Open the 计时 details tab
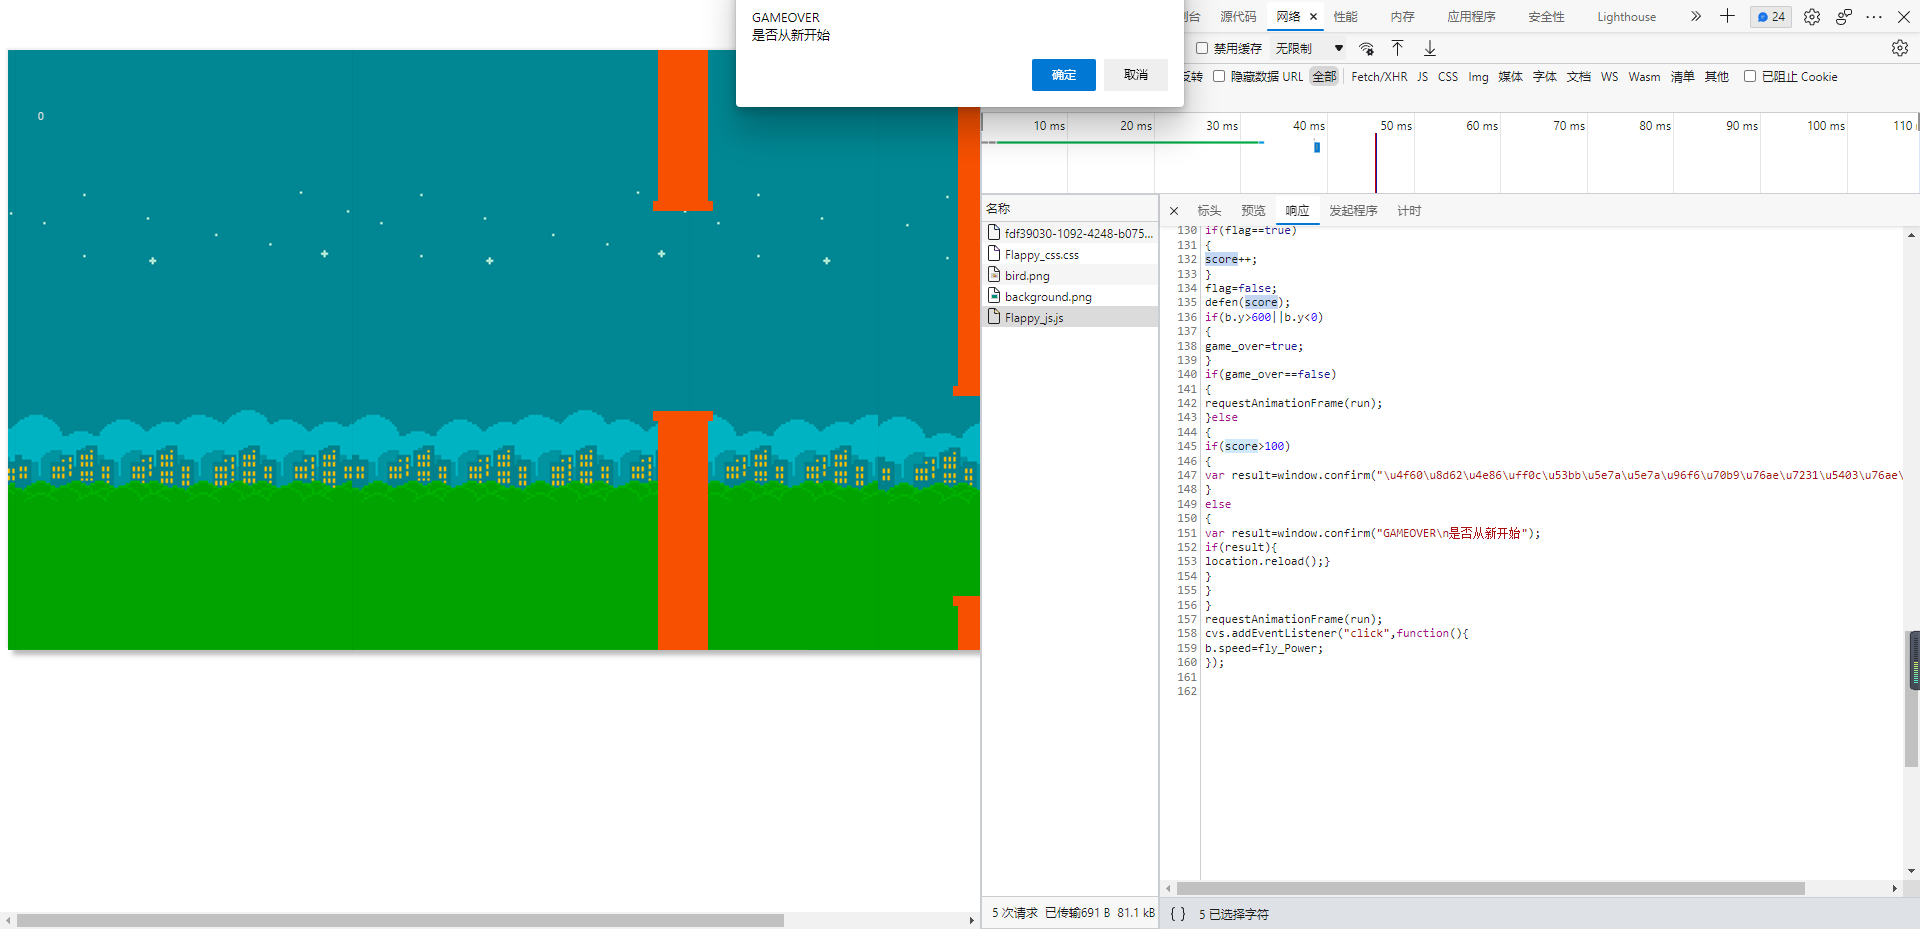1920x929 pixels. (x=1409, y=211)
